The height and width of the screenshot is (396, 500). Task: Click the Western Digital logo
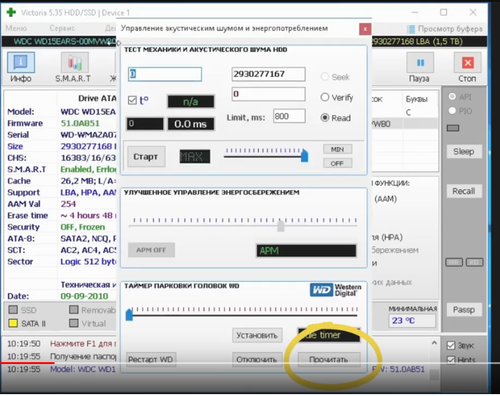point(336,290)
